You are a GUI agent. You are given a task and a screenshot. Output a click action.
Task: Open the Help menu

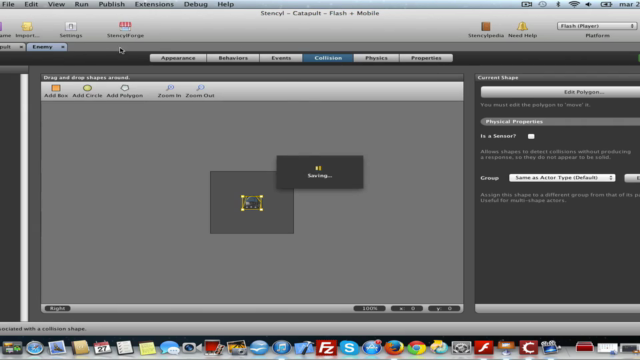[225, 4]
